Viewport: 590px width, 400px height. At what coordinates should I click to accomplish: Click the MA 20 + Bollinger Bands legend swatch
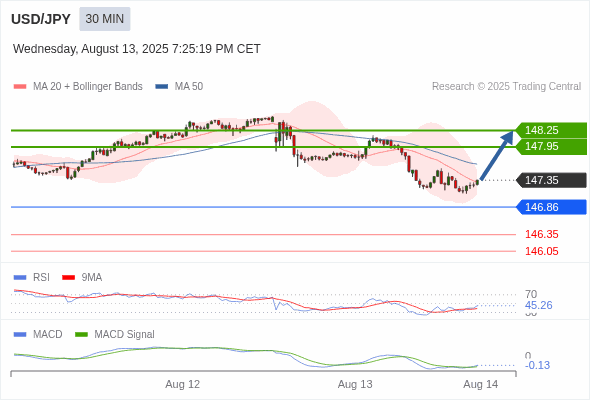click(x=20, y=87)
